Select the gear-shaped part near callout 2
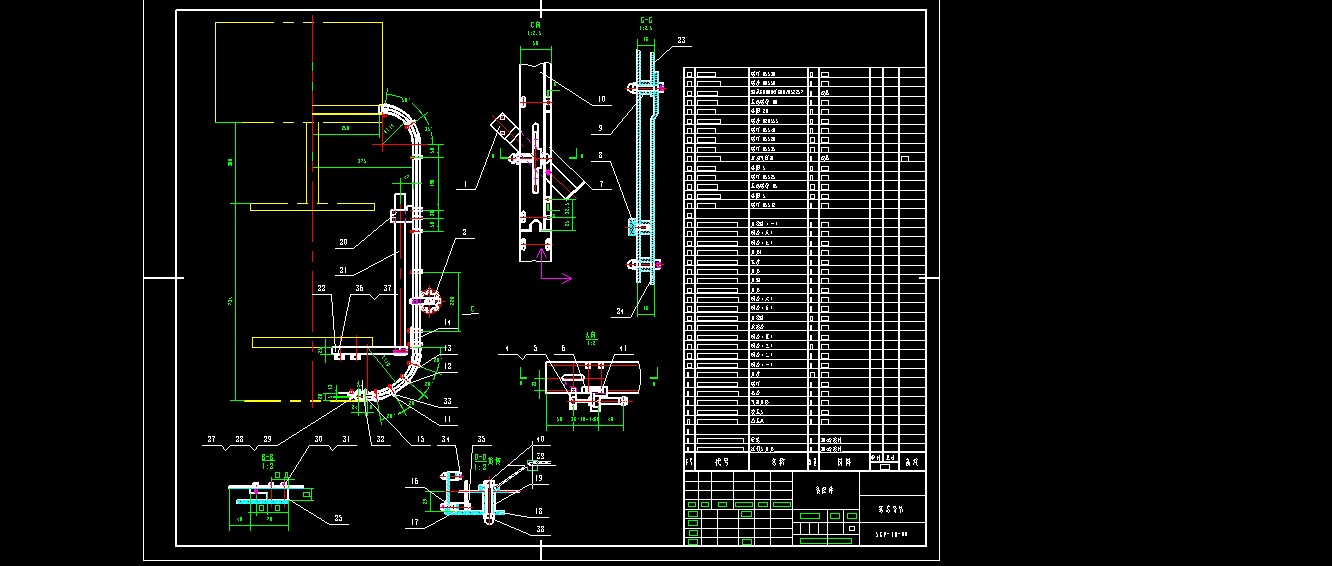Image resolution: width=1332 pixels, height=566 pixels. click(x=432, y=299)
